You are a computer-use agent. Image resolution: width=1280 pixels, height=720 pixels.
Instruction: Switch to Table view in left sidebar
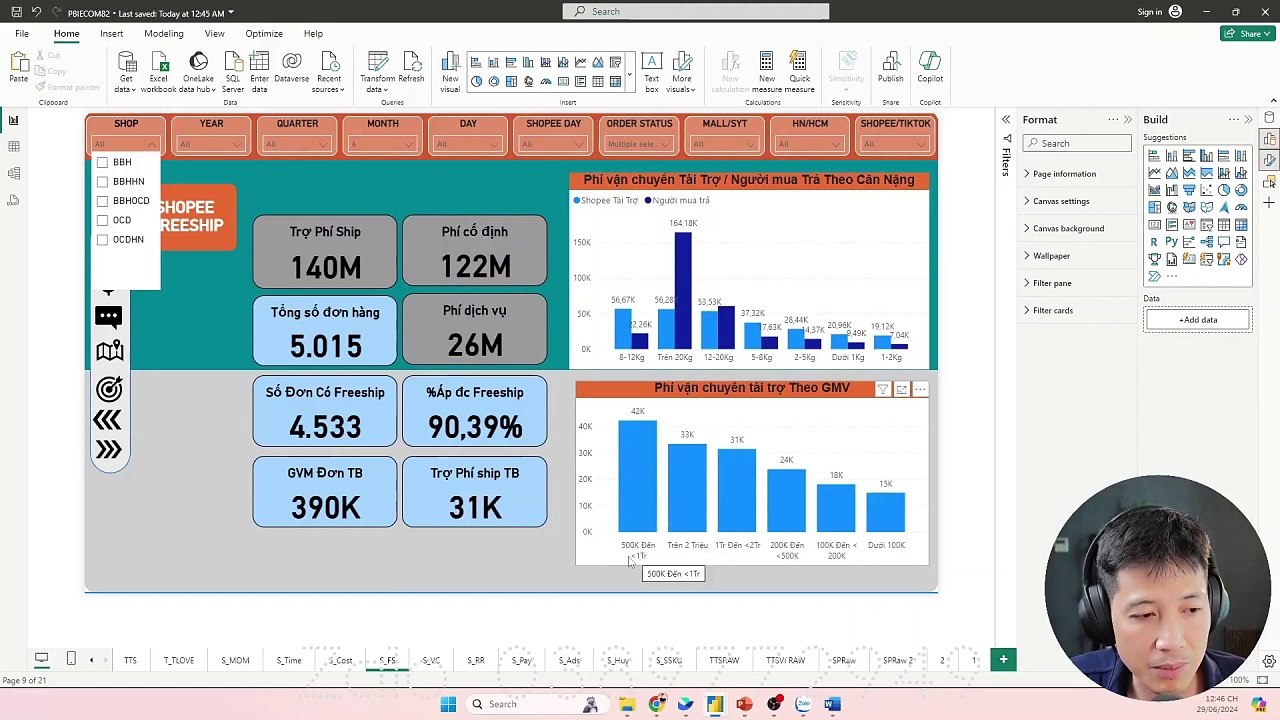(14, 147)
